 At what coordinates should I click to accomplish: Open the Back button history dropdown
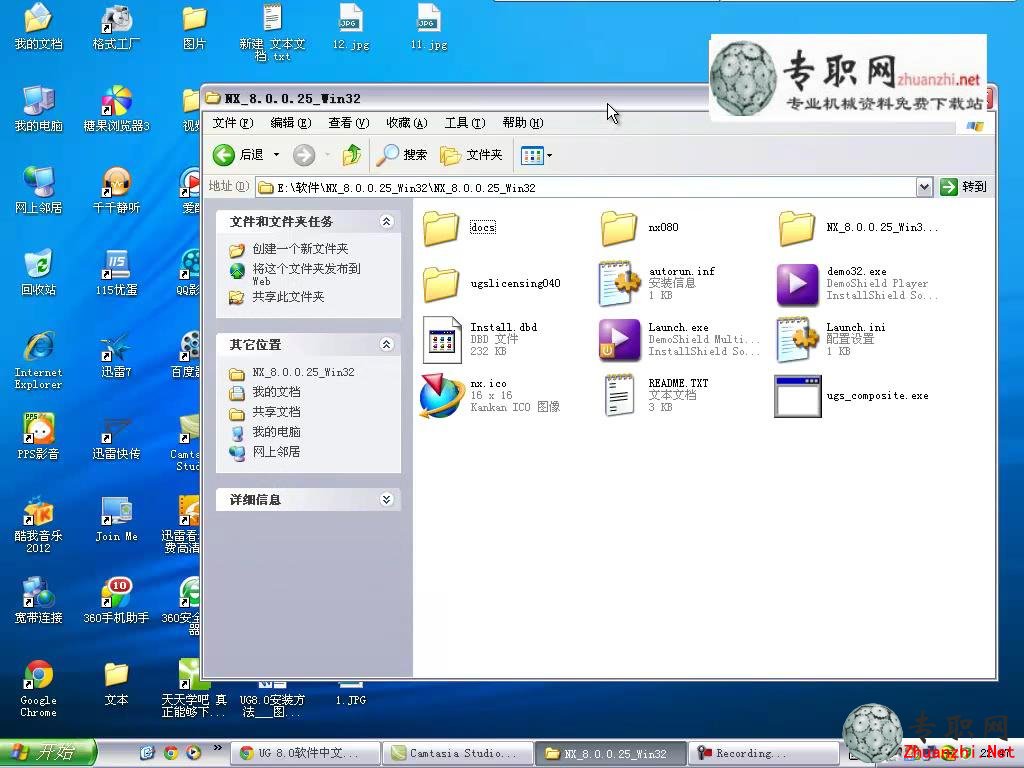click(x=276, y=155)
